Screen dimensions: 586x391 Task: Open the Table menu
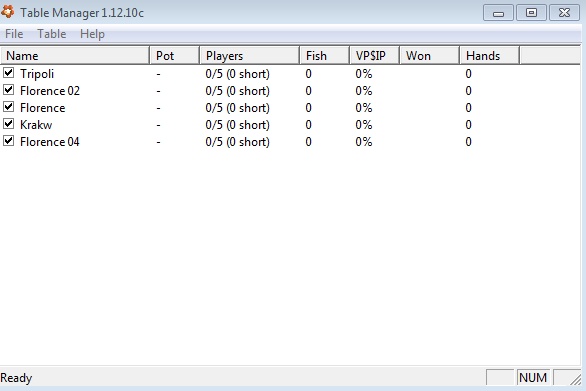[52, 34]
